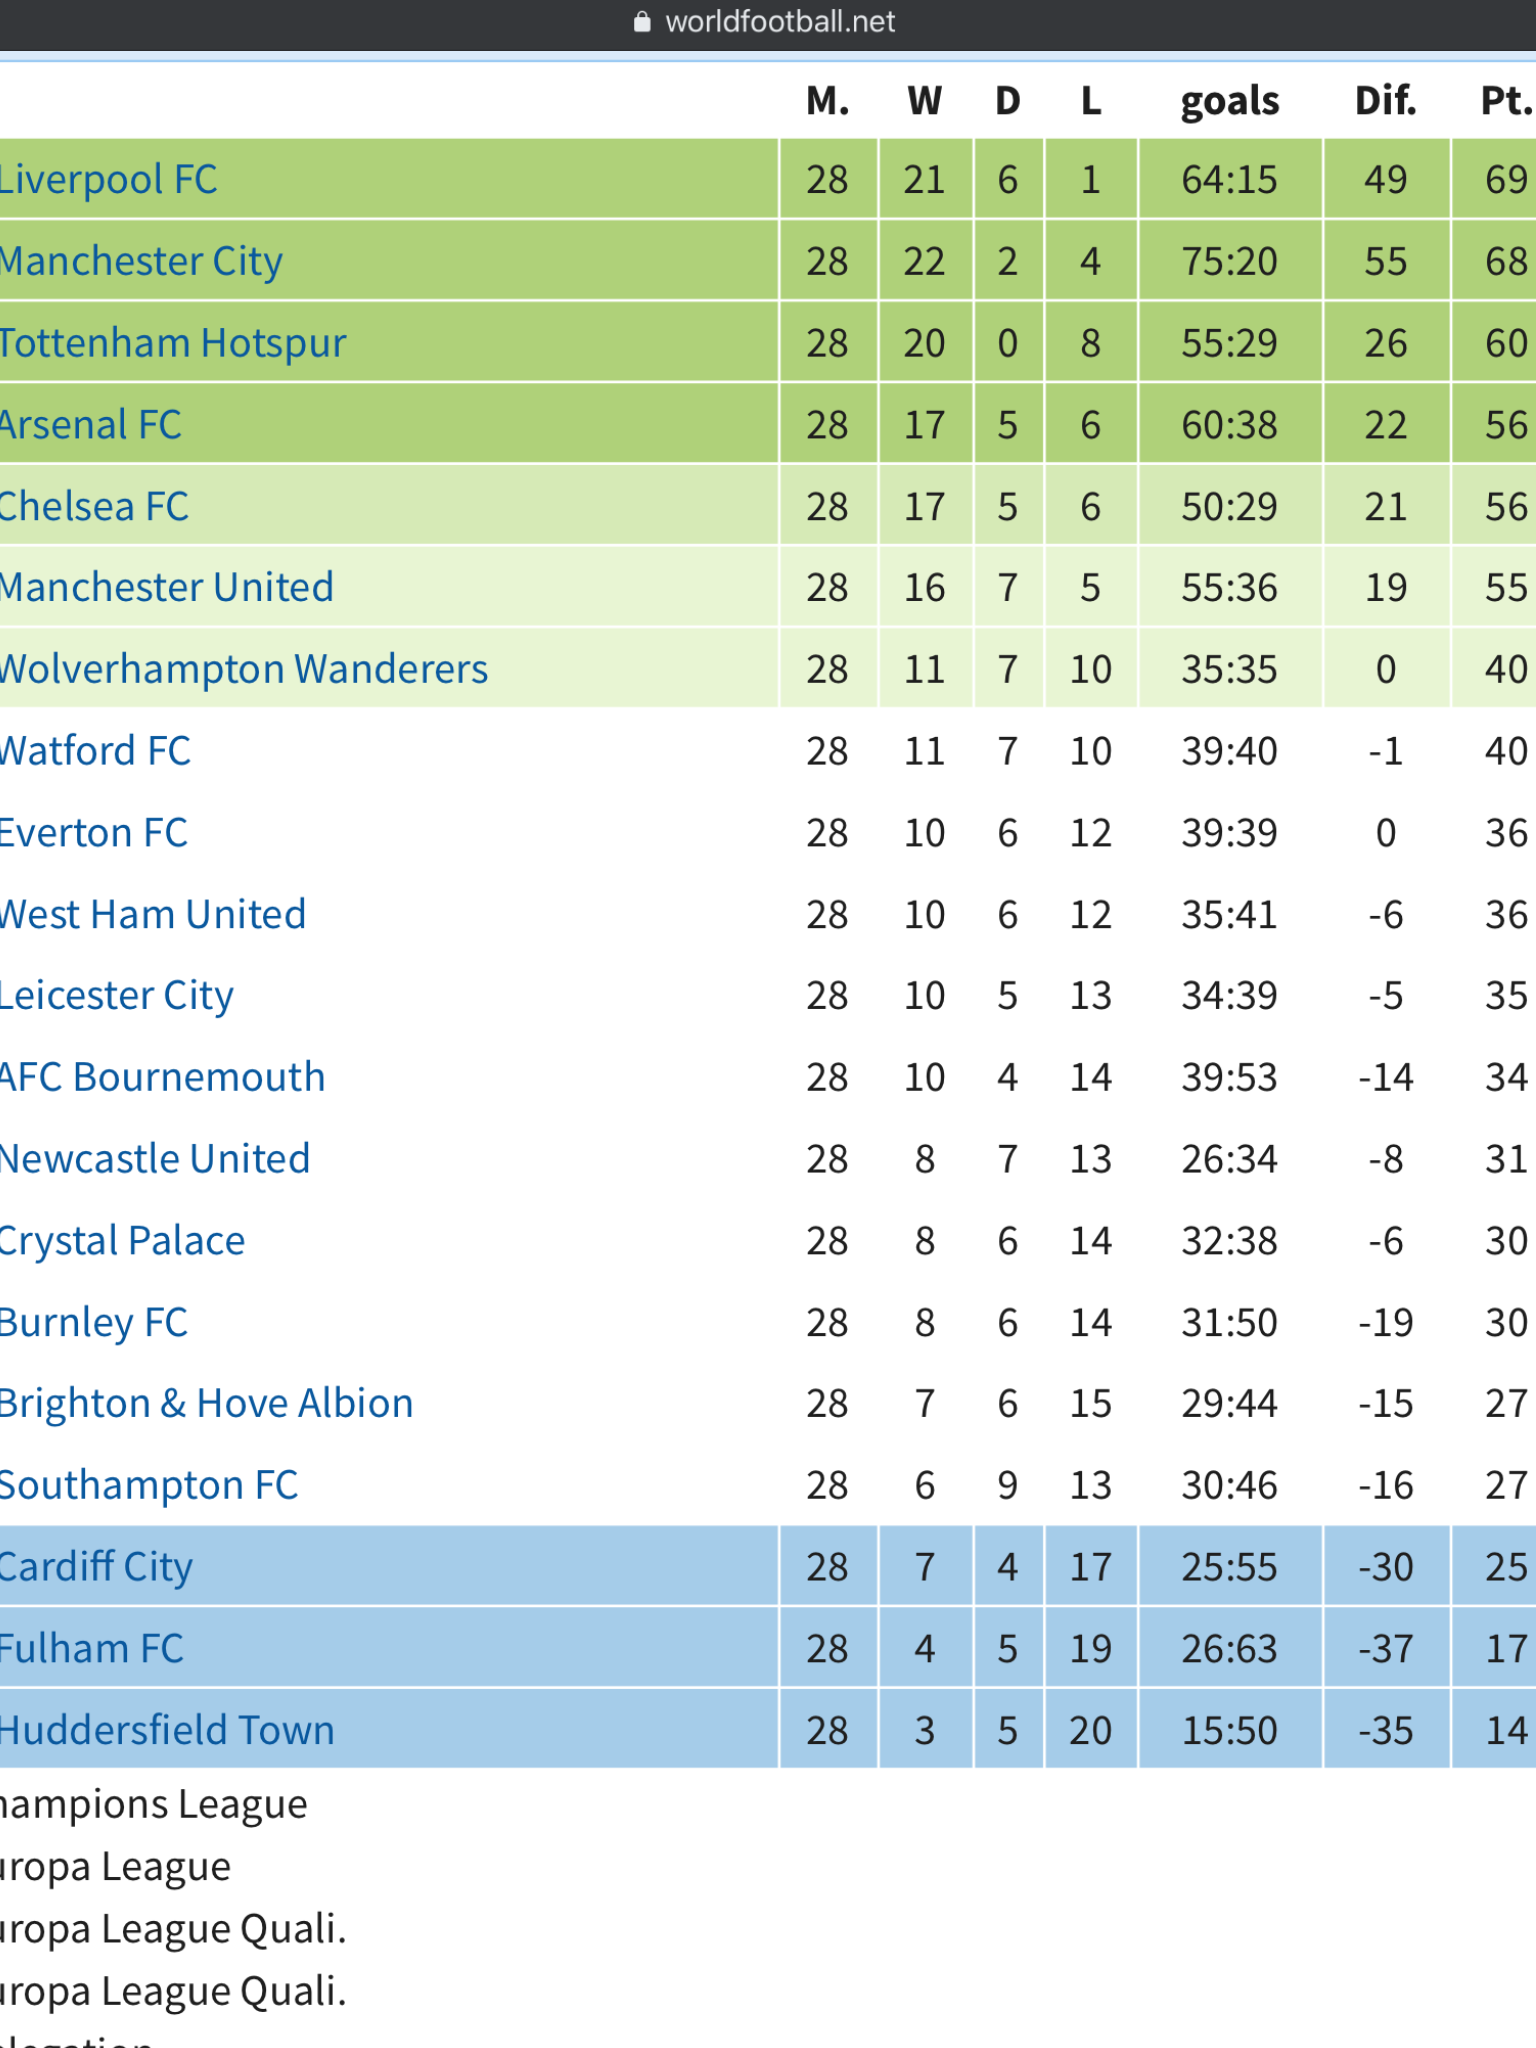Open the Leicester City team link

(x=116, y=997)
